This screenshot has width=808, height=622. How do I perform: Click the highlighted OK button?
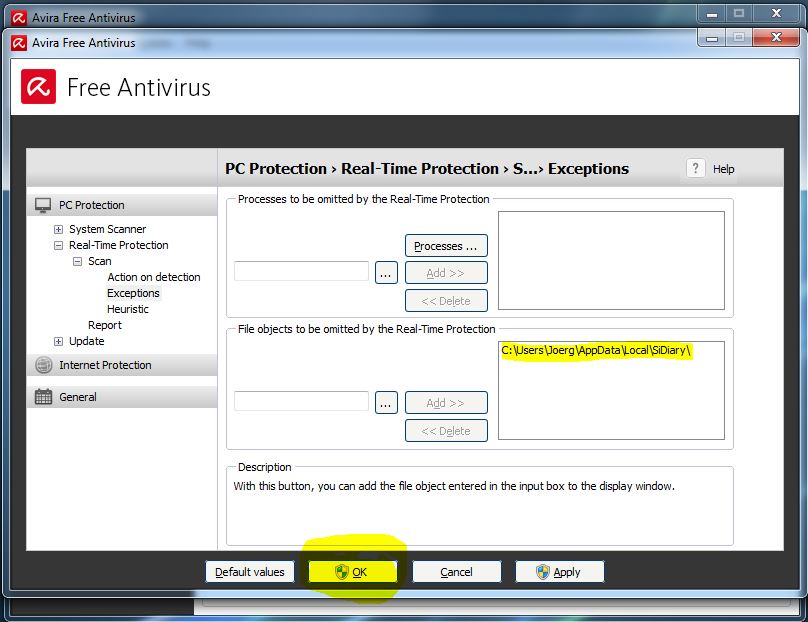click(353, 571)
